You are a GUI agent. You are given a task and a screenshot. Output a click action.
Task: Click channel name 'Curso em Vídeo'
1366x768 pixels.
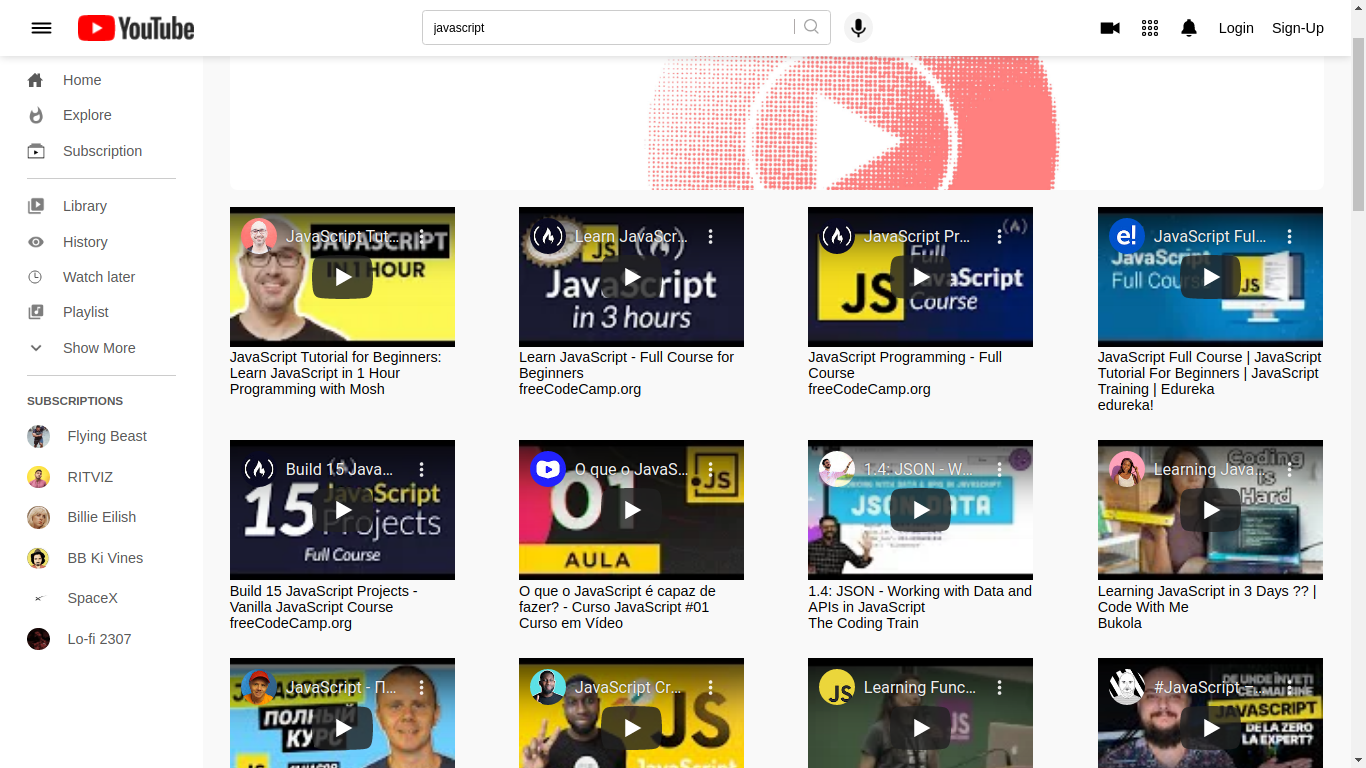click(571, 623)
